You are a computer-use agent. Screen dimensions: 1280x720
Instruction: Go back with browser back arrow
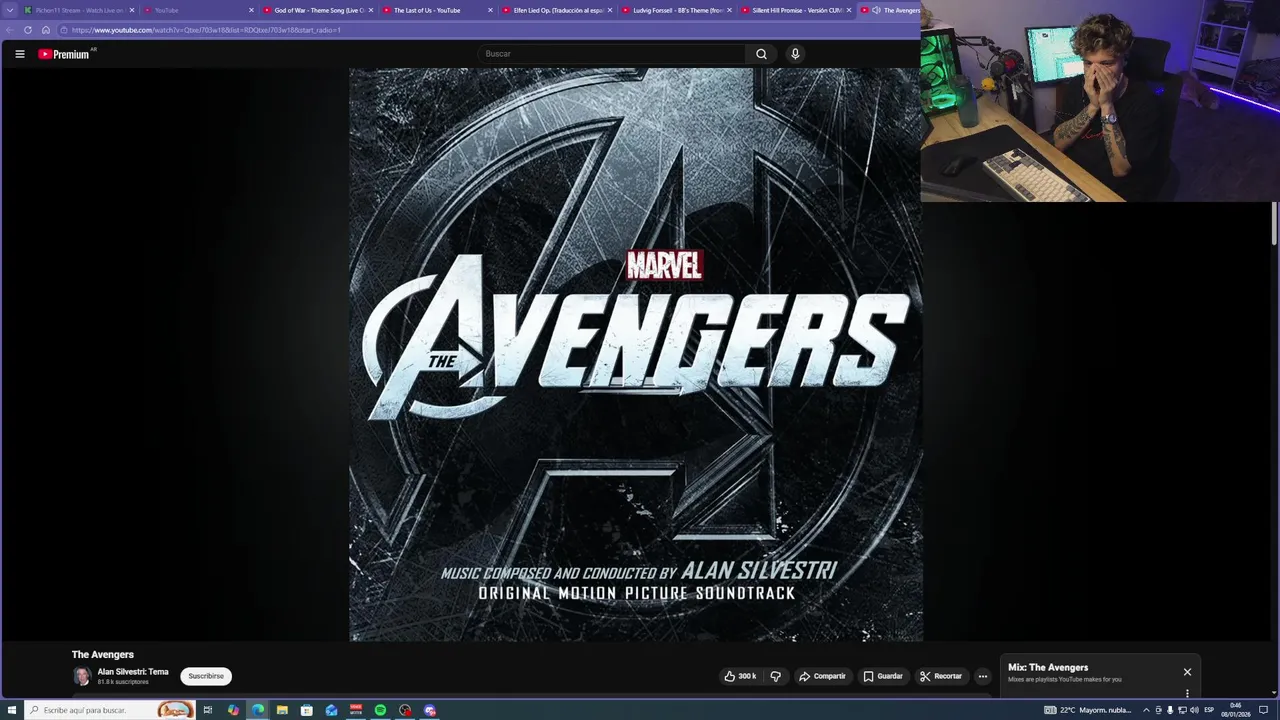point(10,30)
